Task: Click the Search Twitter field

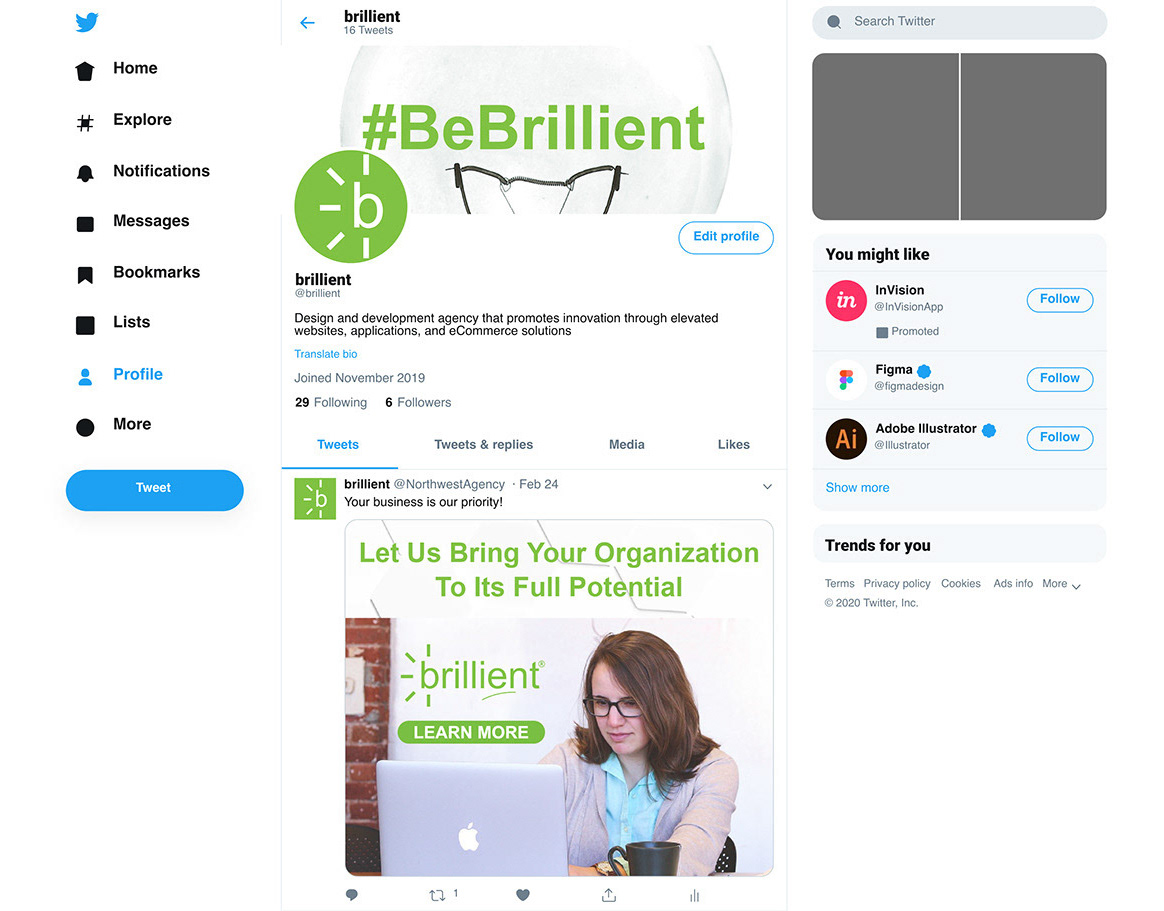Action: click(x=959, y=22)
